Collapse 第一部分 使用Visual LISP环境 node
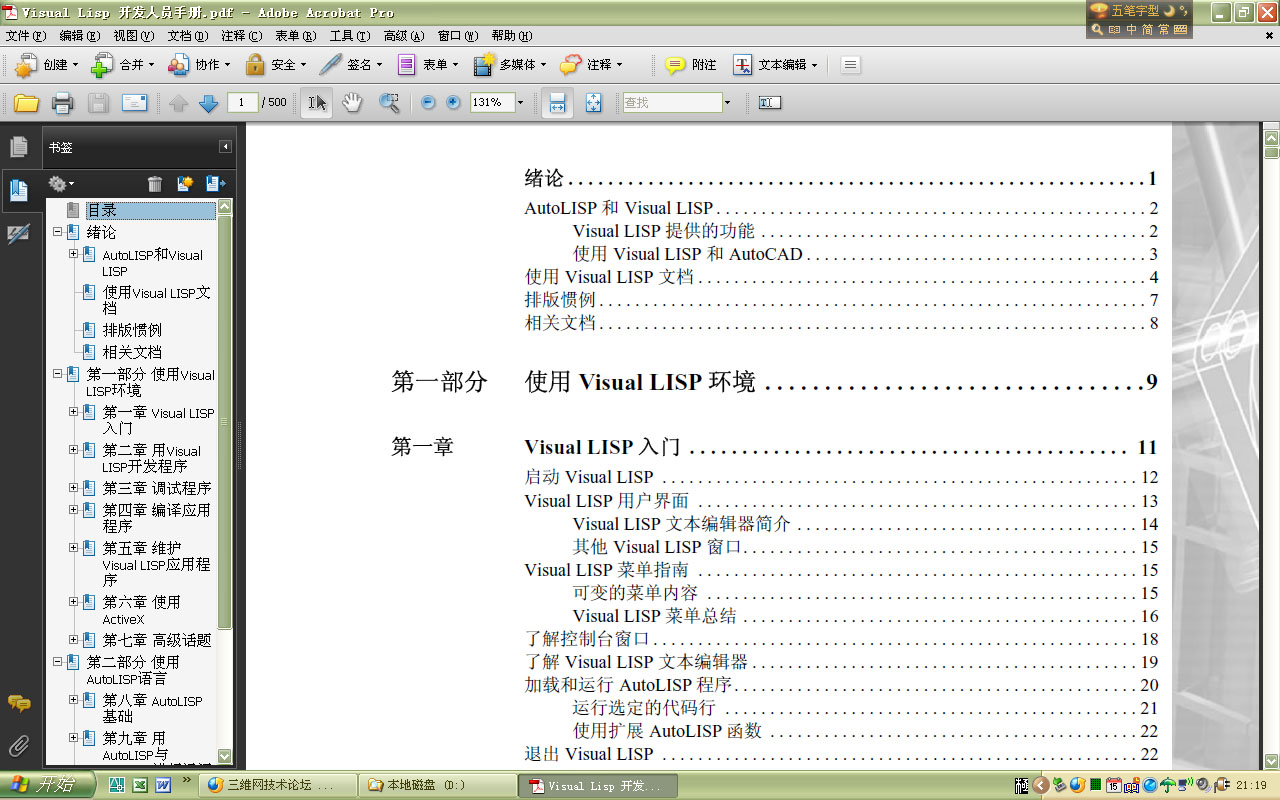The image size is (1280, 800). pyautogui.click(x=58, y=374)
